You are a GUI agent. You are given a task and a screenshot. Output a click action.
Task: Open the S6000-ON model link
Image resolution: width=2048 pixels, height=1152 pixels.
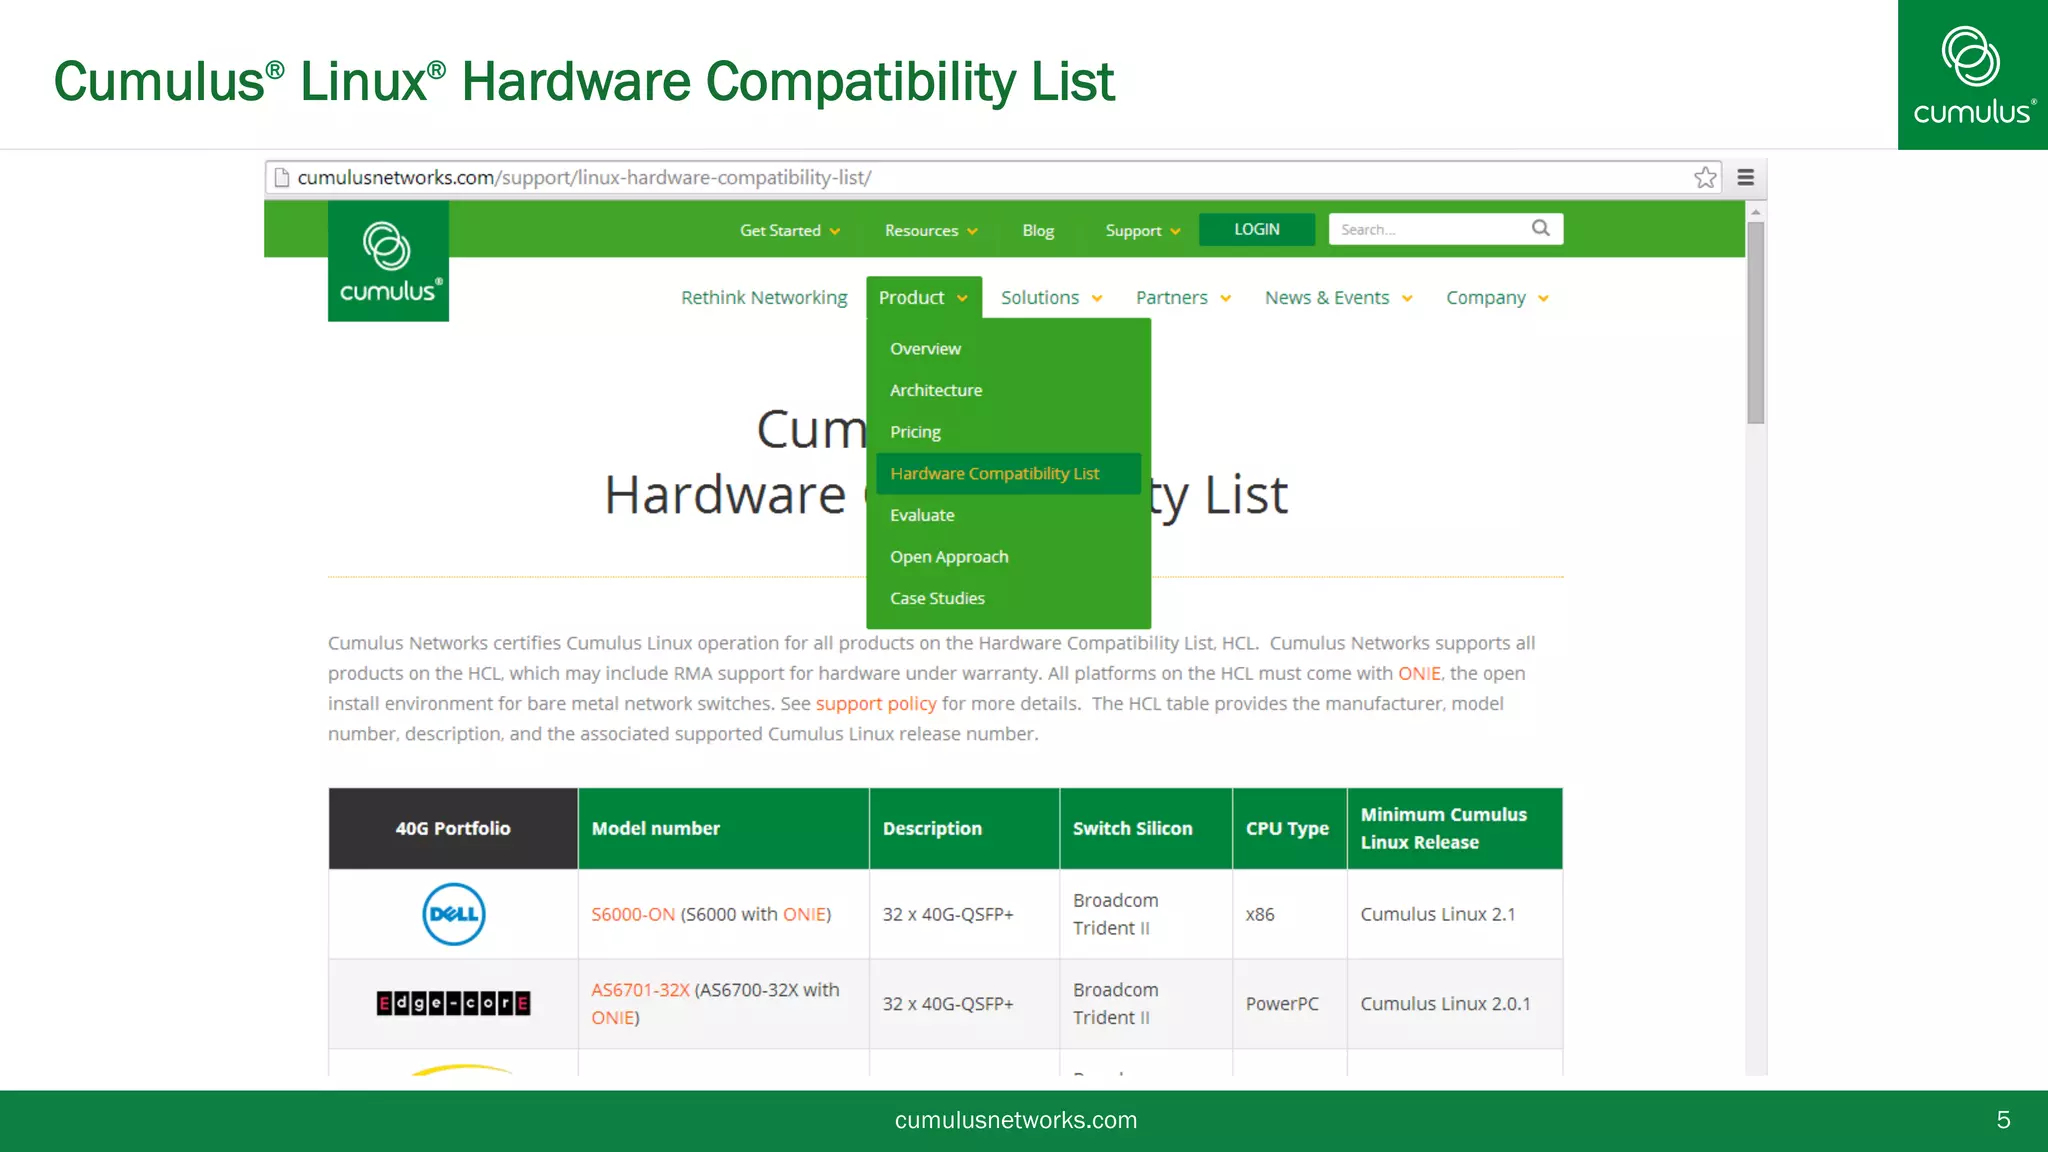633,914
